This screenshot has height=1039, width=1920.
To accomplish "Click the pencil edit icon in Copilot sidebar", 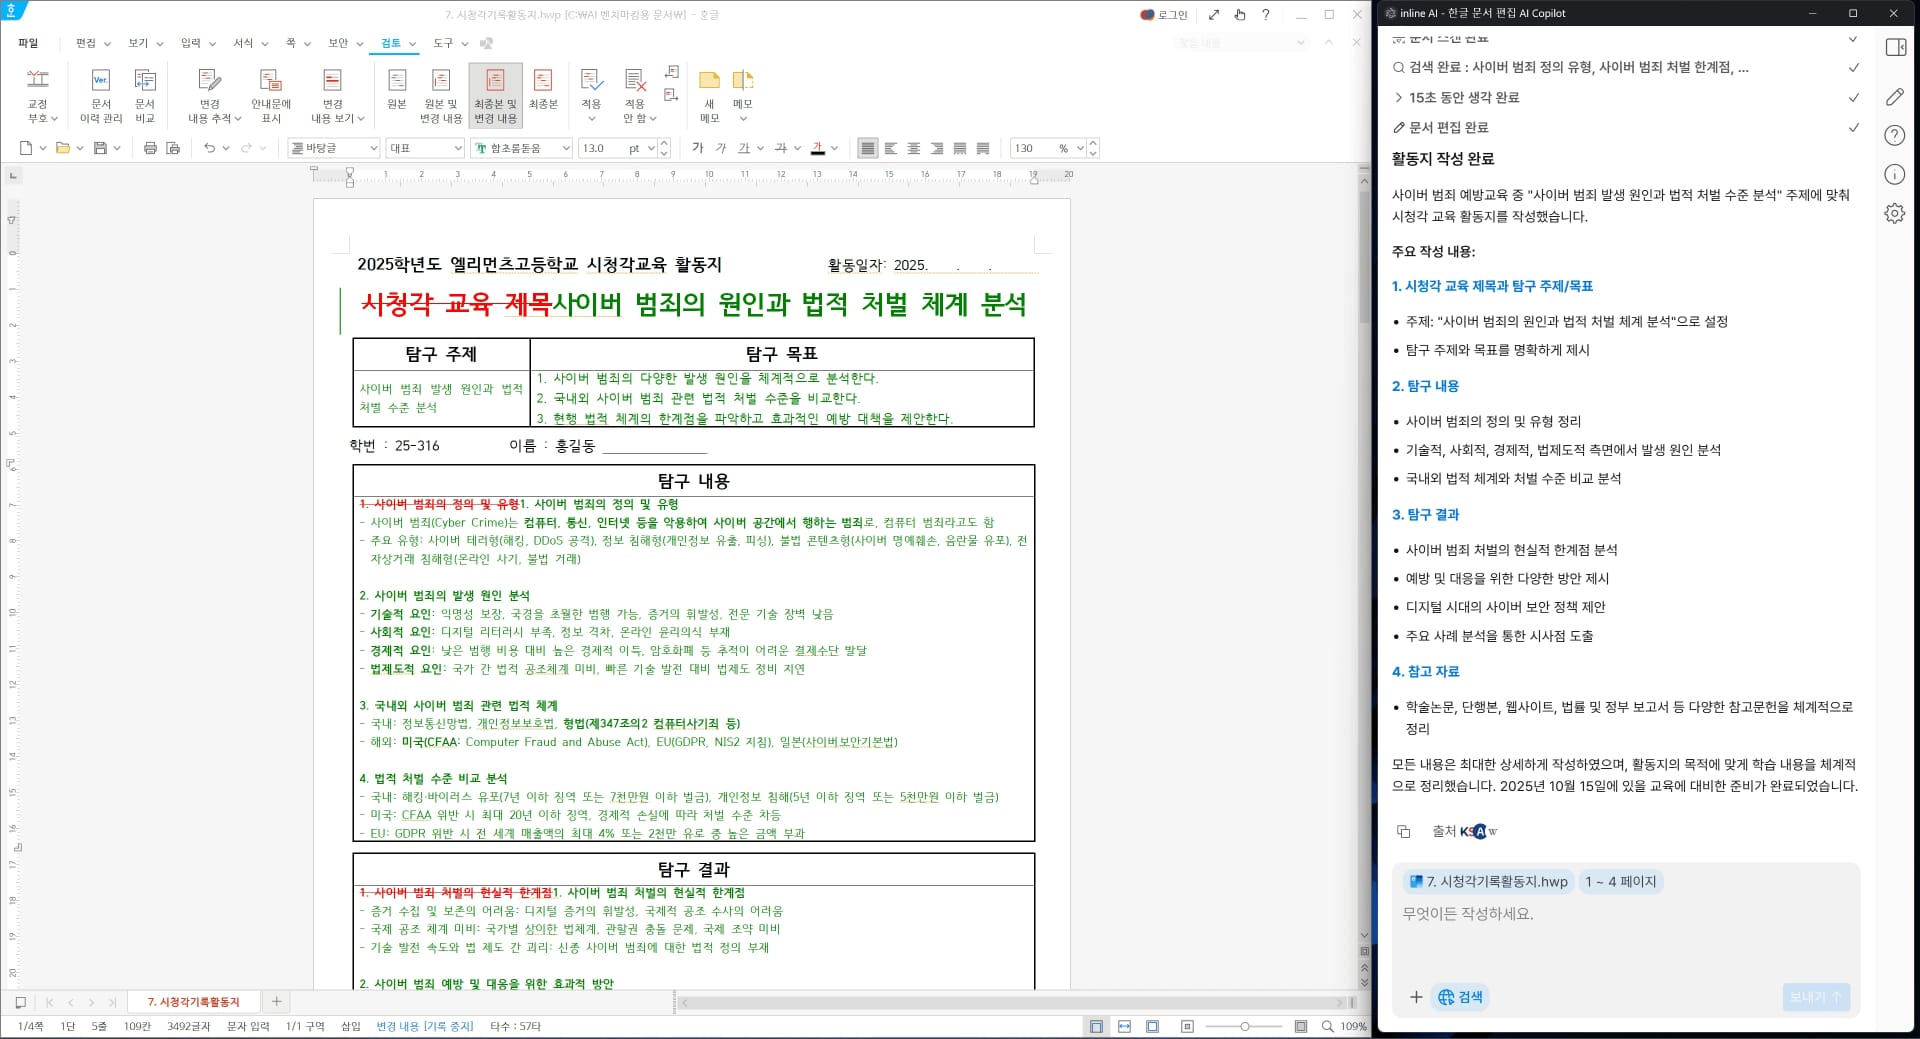I will click(1893, 96).
